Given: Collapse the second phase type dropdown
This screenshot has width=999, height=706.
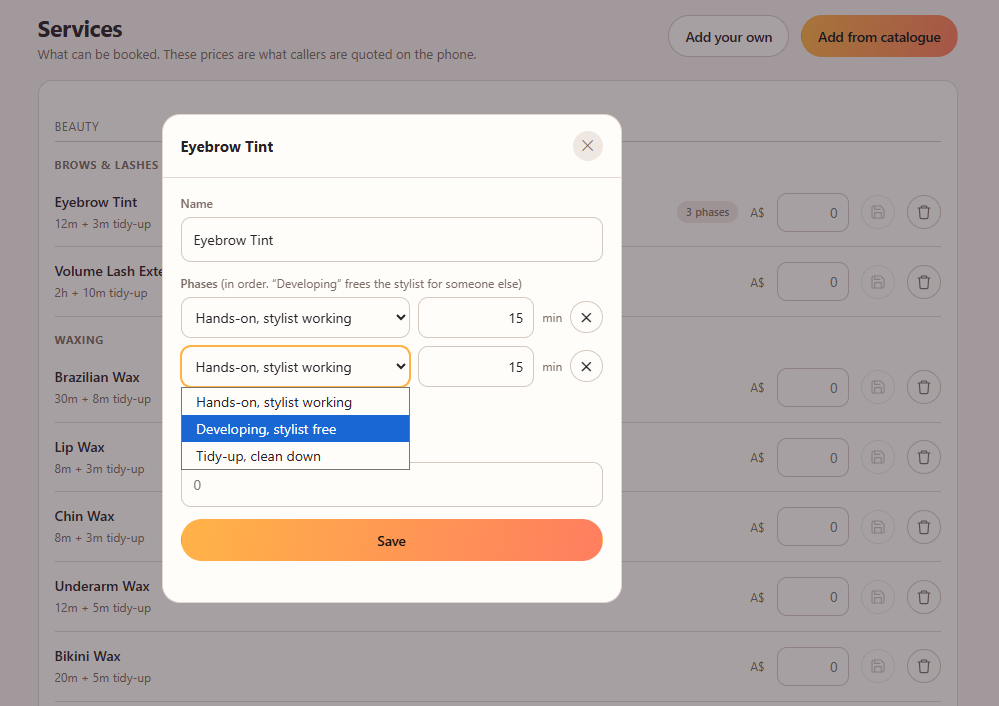Looking at the screenshot, I should click(x=295, y=366).
